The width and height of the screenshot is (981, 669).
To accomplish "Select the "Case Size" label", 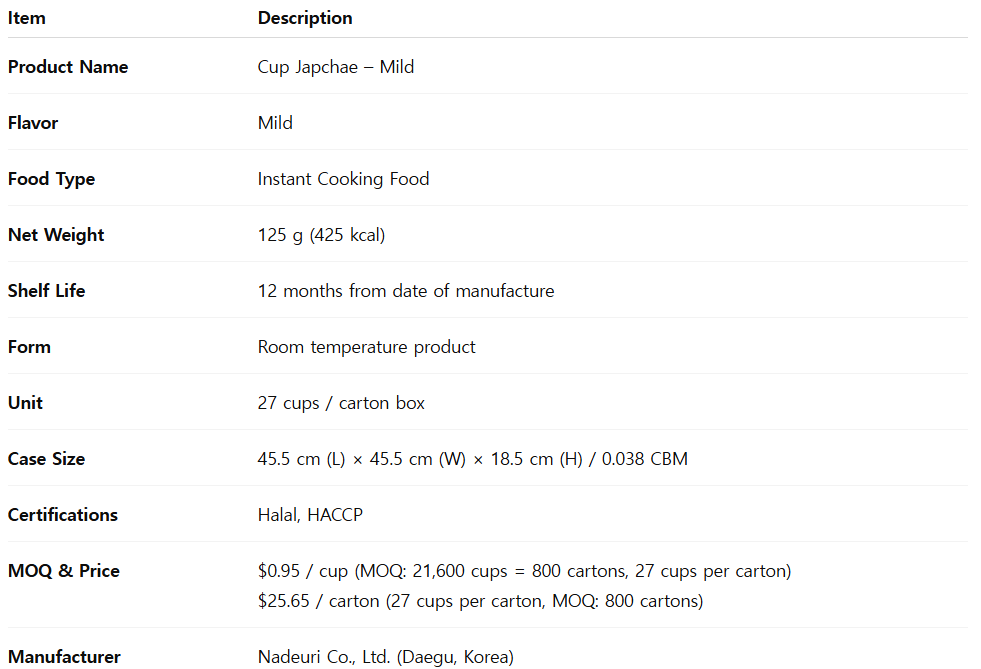I will tap(46, 459).
